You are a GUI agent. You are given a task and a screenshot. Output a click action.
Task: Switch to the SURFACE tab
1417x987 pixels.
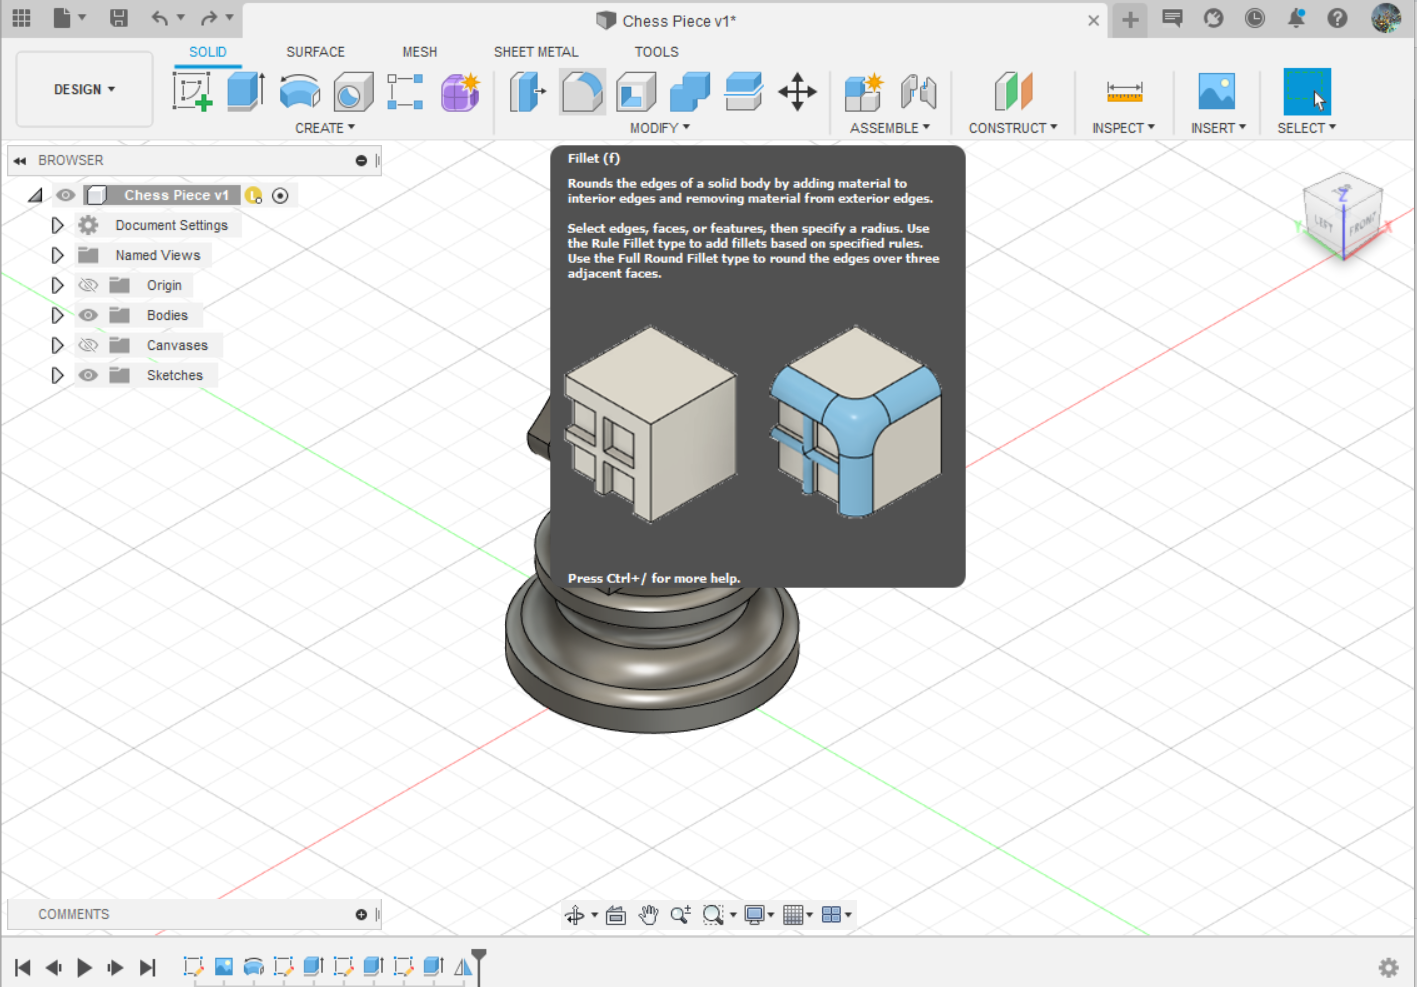click(x=315, y=52)
